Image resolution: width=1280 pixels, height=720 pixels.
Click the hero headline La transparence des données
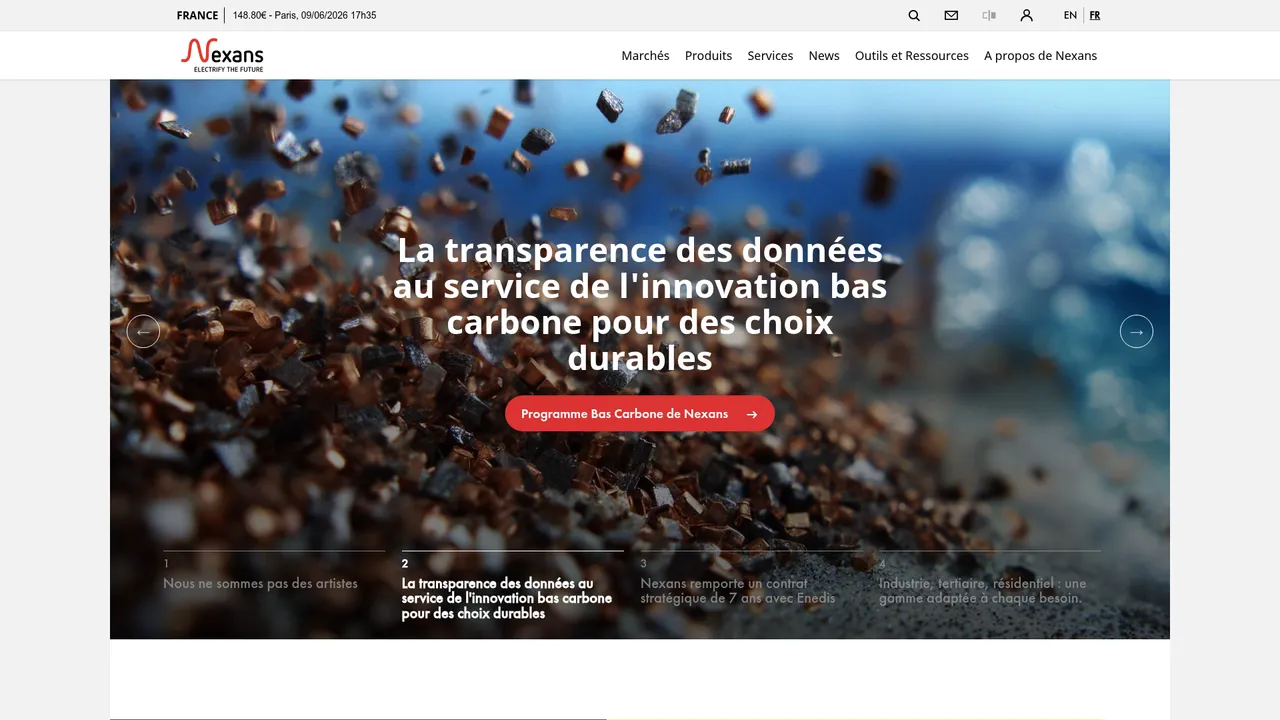point(640,304)
